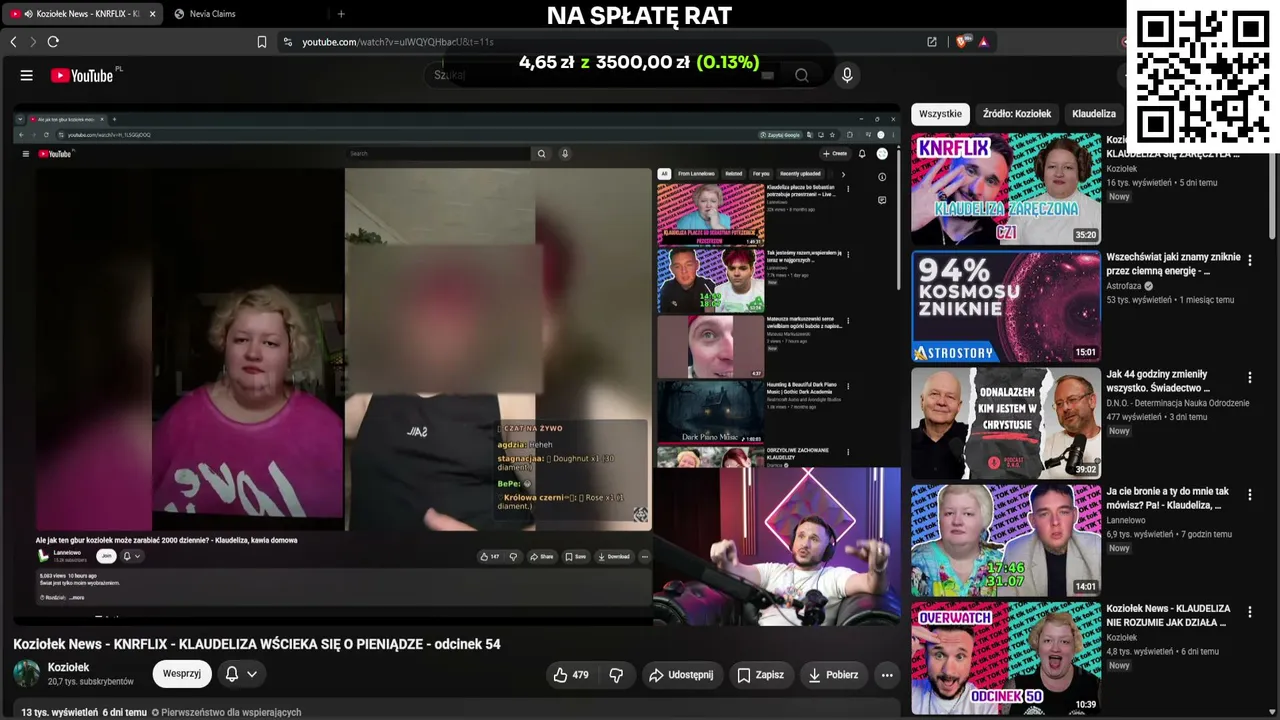The height and width of the screenshot is (720, 1280).
Task: Like the video with 479 likes
Action: pyautogui.click(x=571, y=675)
